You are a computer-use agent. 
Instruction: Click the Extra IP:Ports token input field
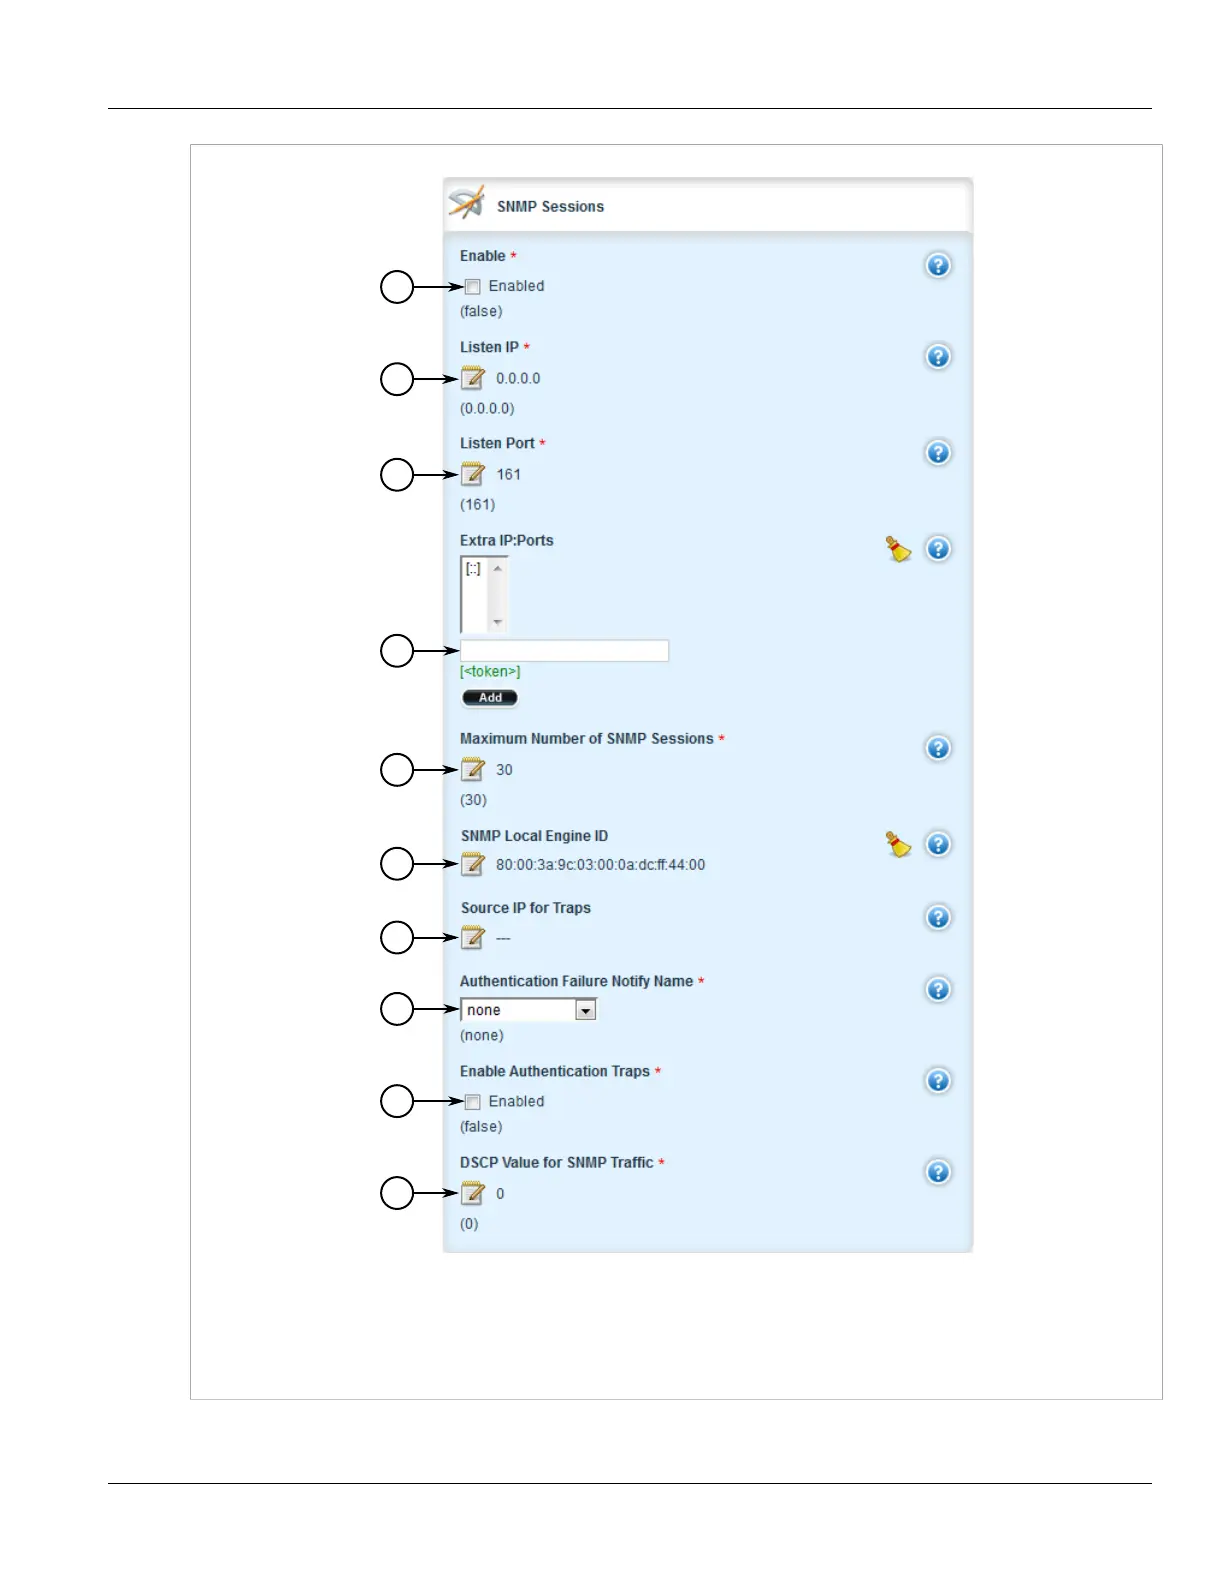(x=564, y=651)
